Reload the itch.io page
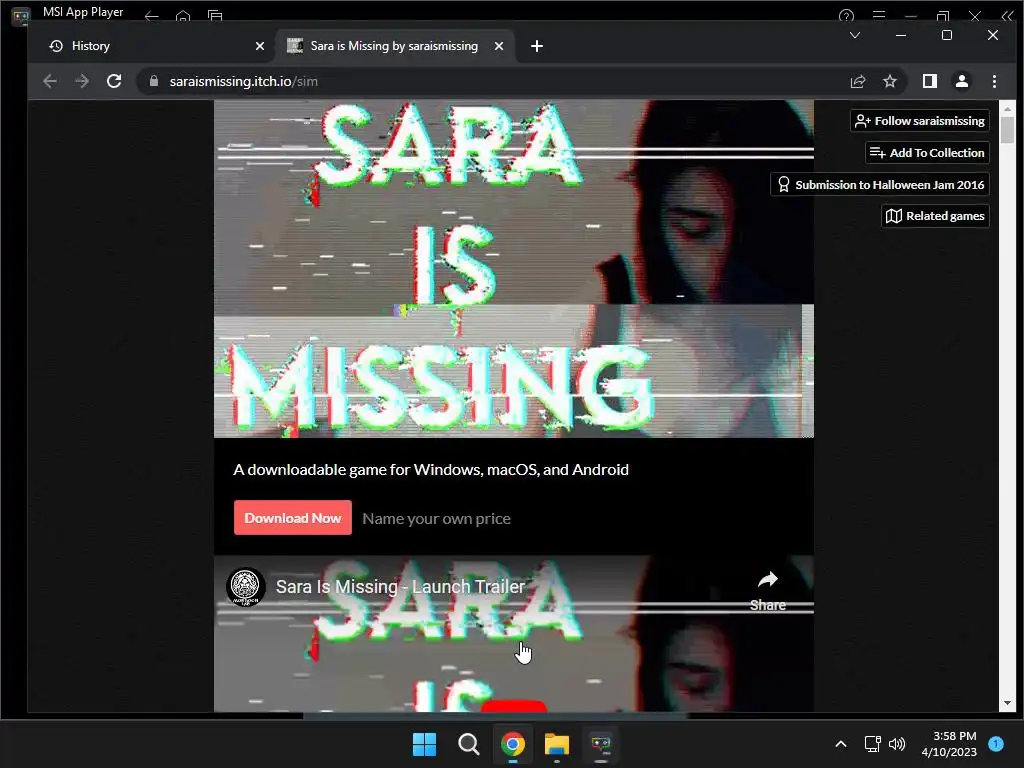 114,81
